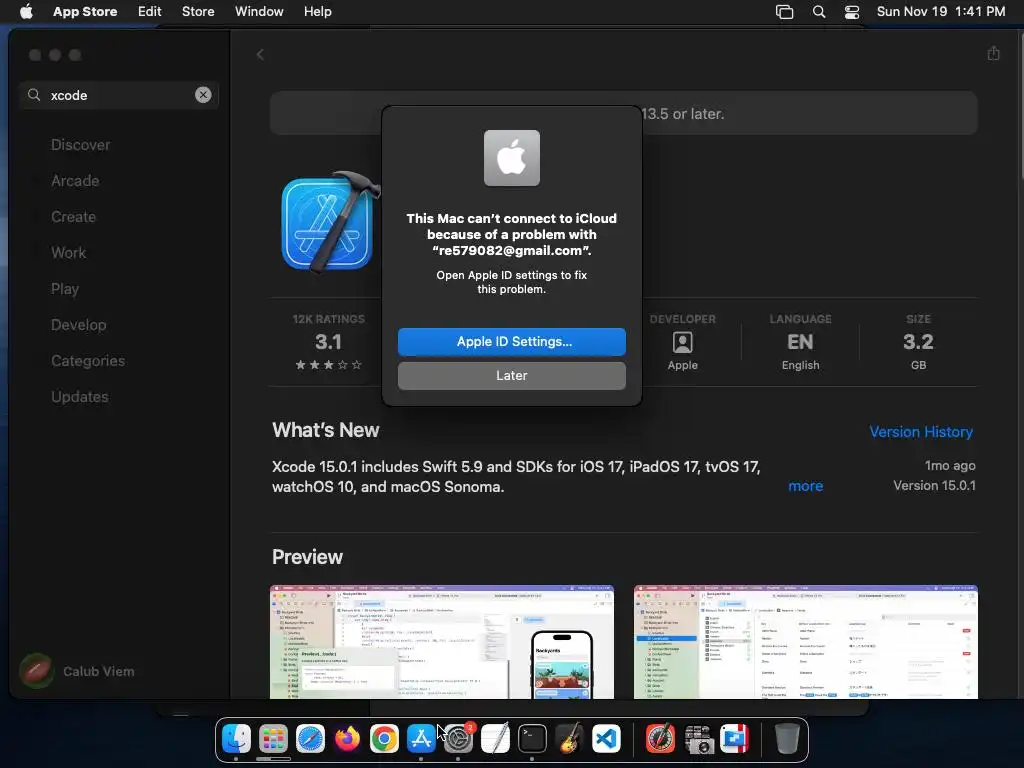Open Control Center in menu bar
This screenshot has width=1024, height=768.
(852, 12)
